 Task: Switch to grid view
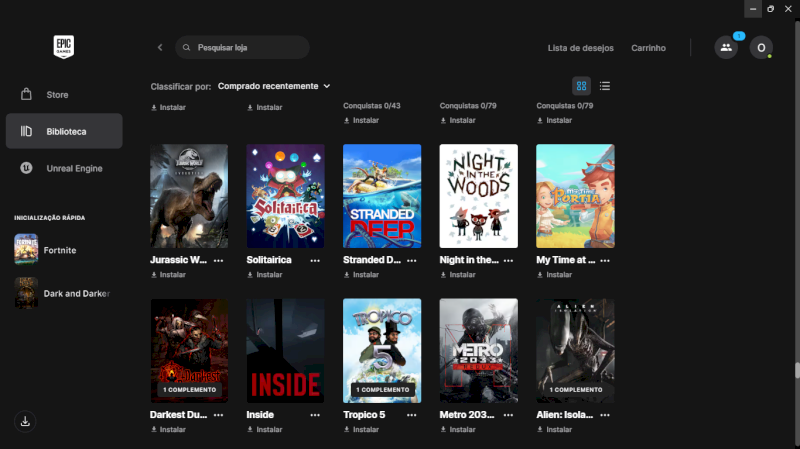pyautogui.click(x=581, y=86)
